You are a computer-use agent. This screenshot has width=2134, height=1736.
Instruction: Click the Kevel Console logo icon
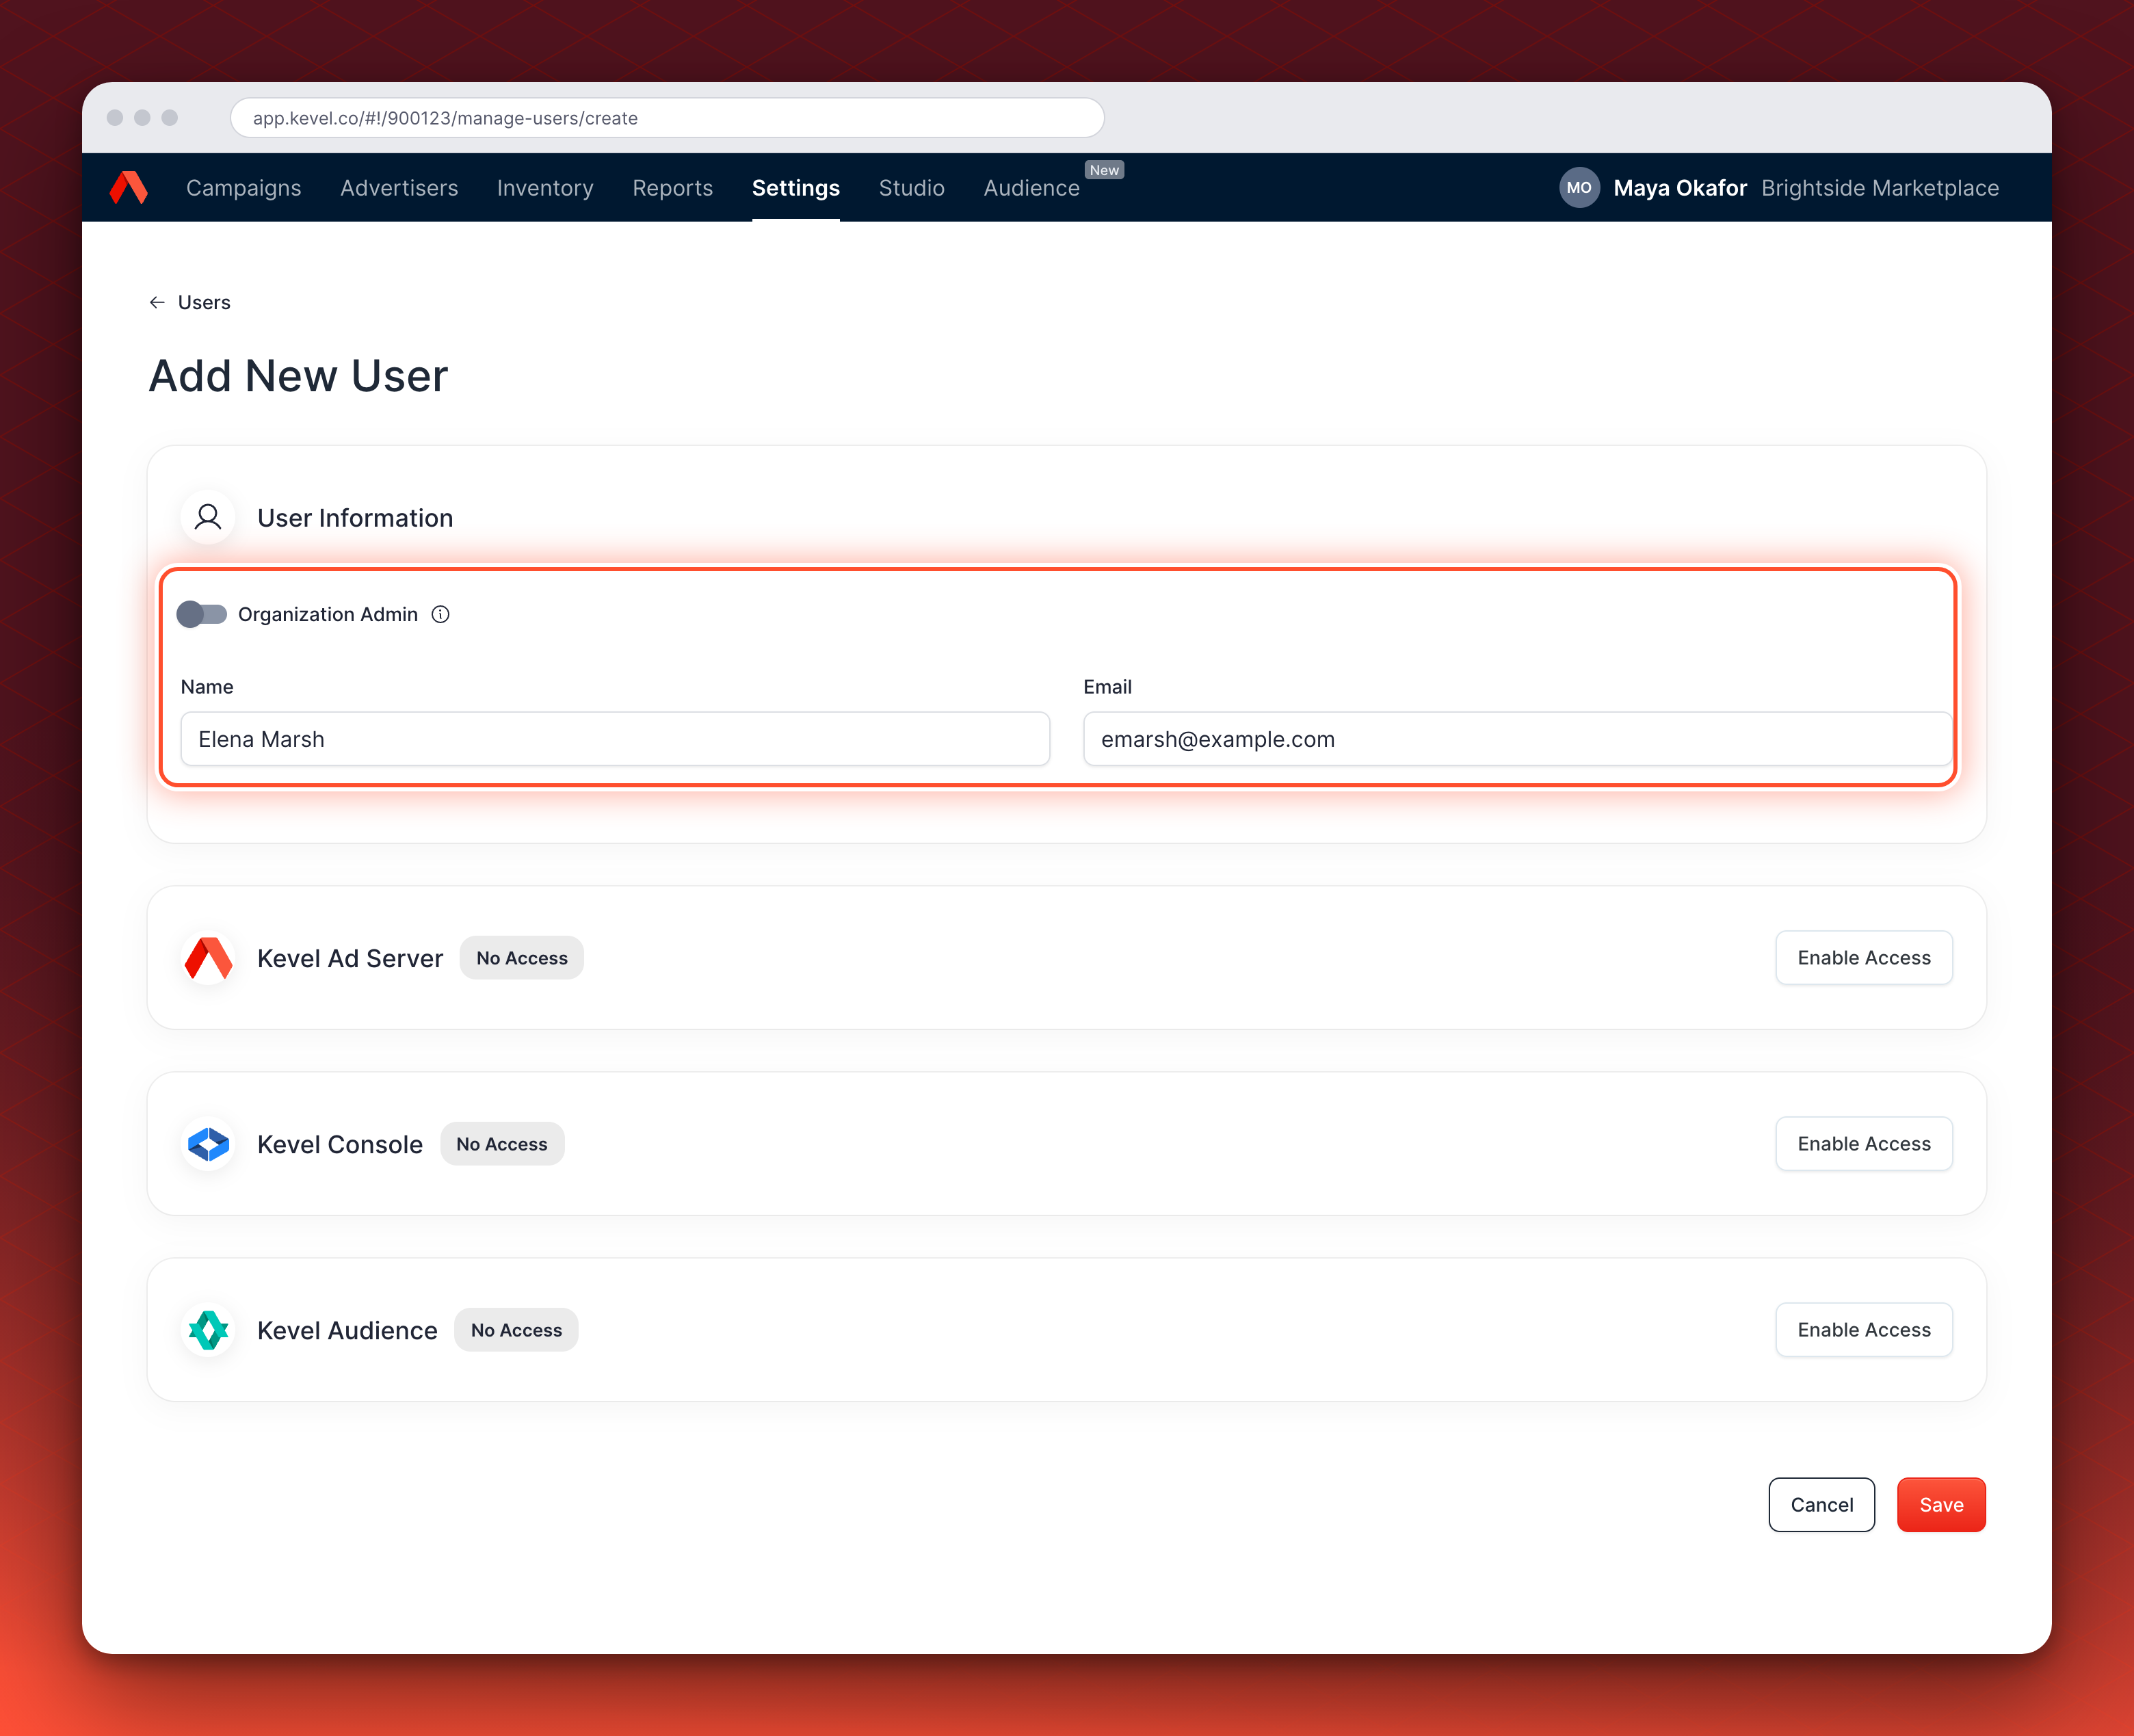coord(209,1144)
